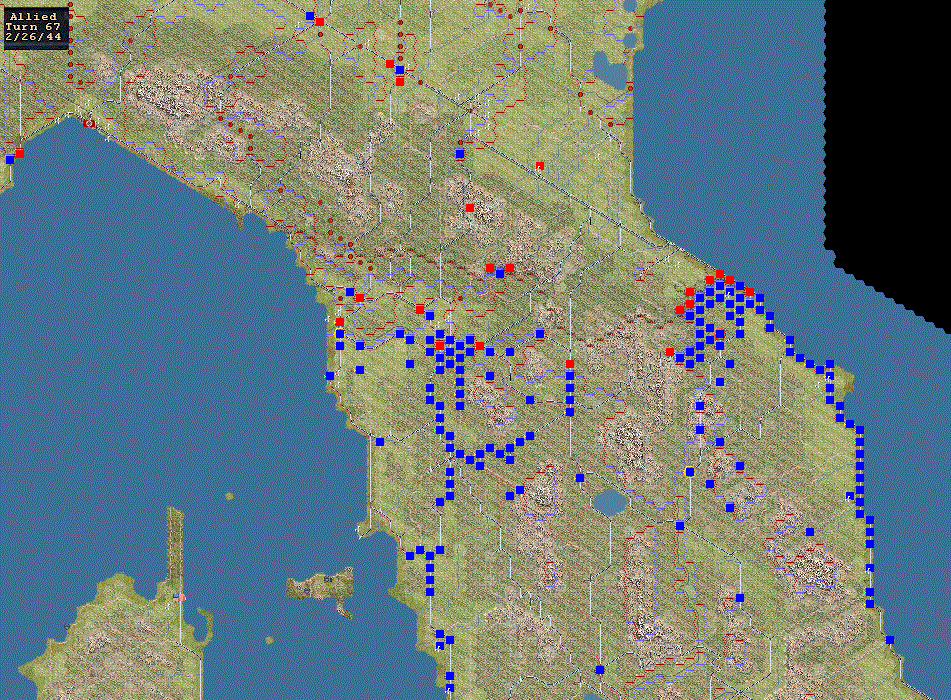
Task: Select the yellow-outlined blue unit on the west coast
Action: click(340, 334)
